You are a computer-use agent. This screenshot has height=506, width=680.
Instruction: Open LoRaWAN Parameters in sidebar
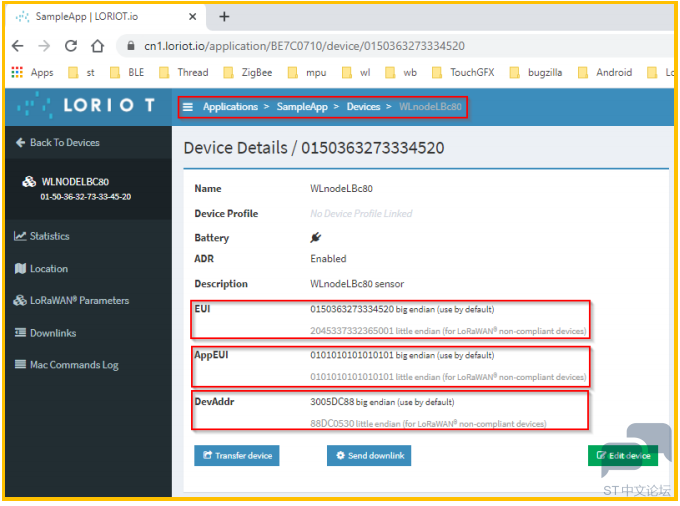[x=72, y=300]
